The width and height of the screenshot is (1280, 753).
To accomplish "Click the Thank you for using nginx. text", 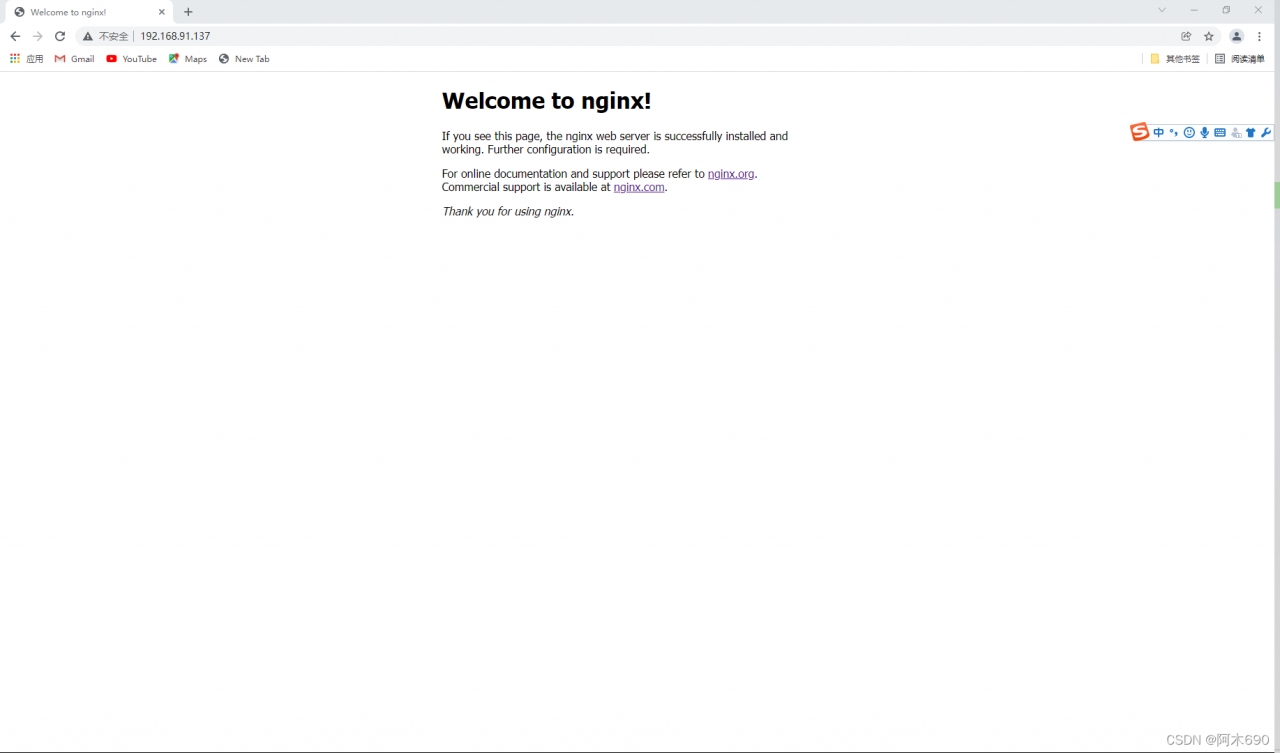I will pyautogui.click(x=508, y=212).
